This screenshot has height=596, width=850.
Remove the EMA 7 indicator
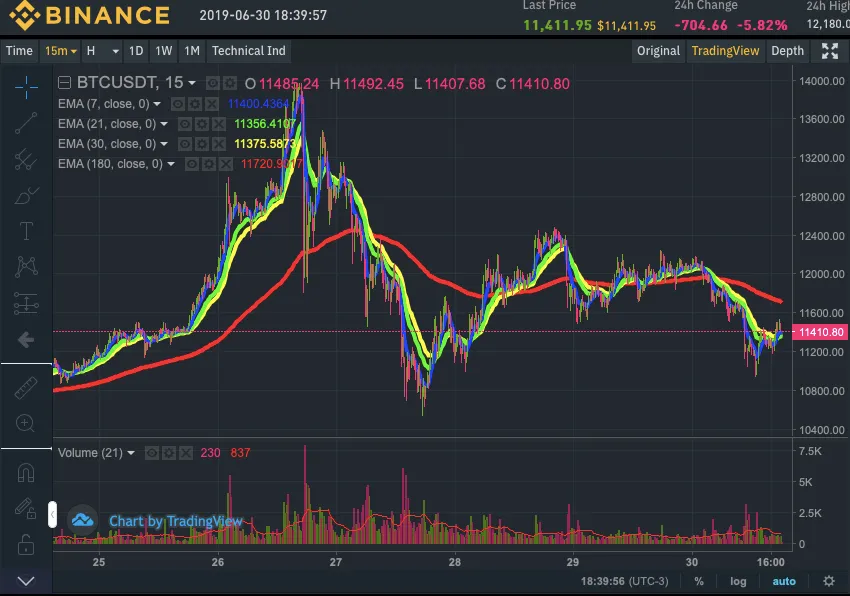(x=212, y=104)
